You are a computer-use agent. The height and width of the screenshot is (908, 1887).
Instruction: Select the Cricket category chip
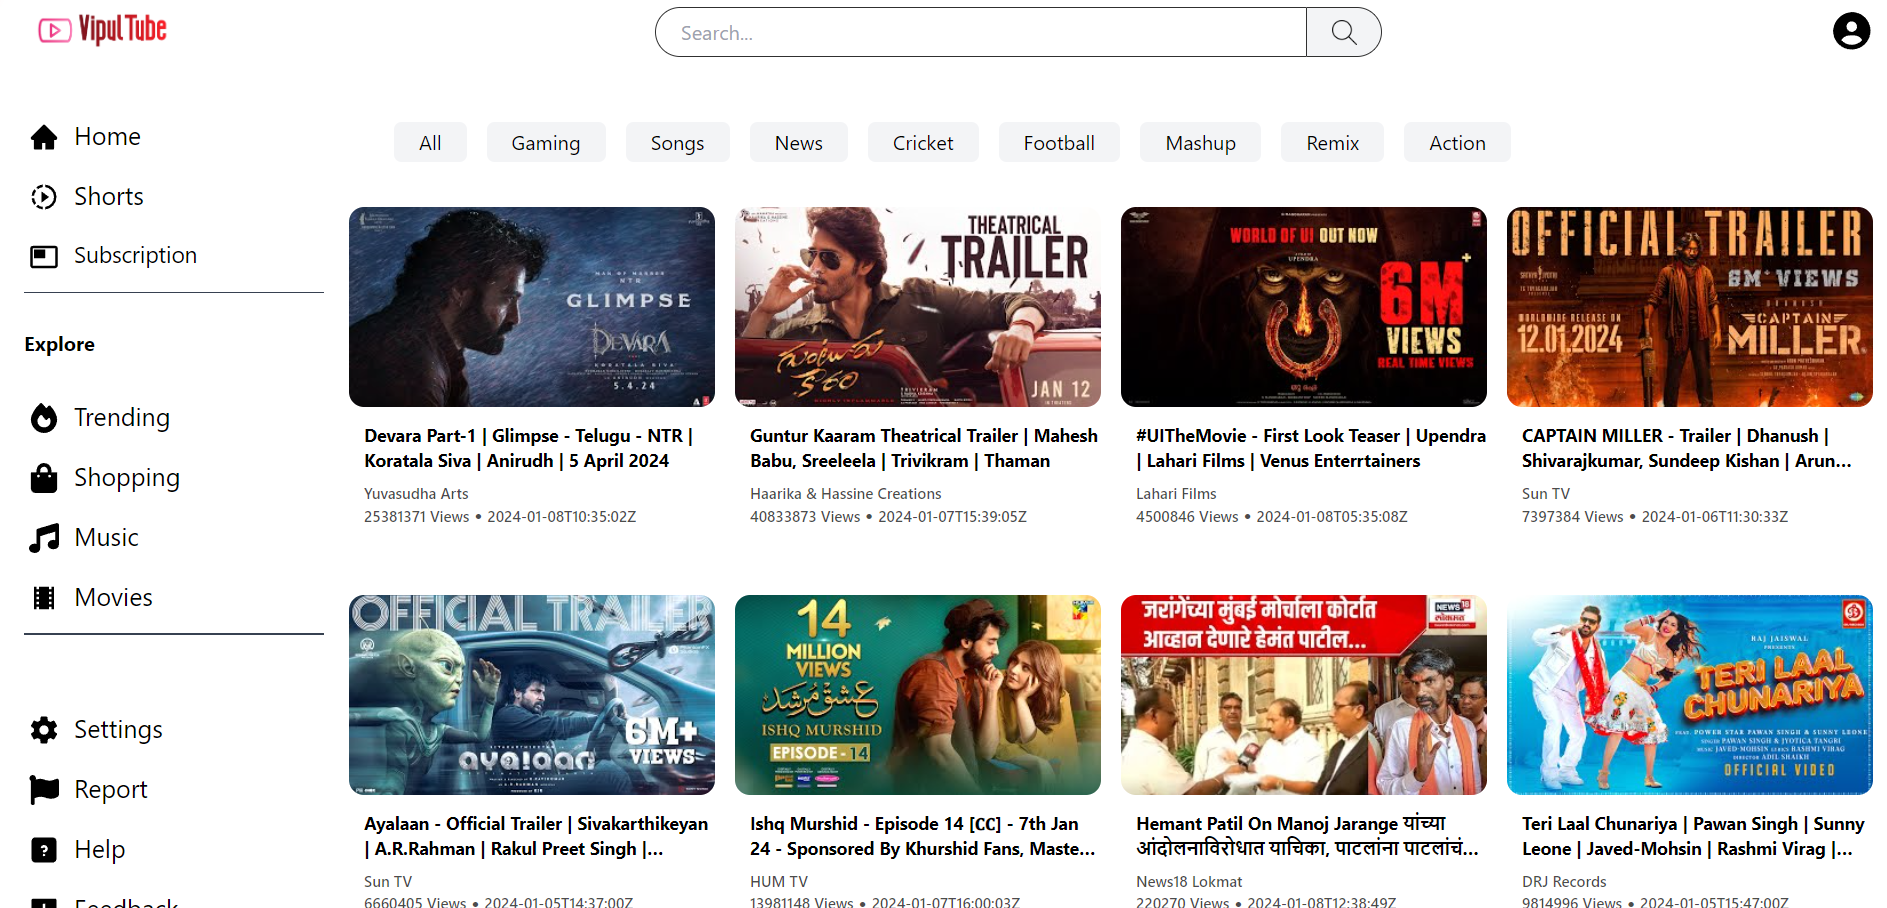(923, 143)
